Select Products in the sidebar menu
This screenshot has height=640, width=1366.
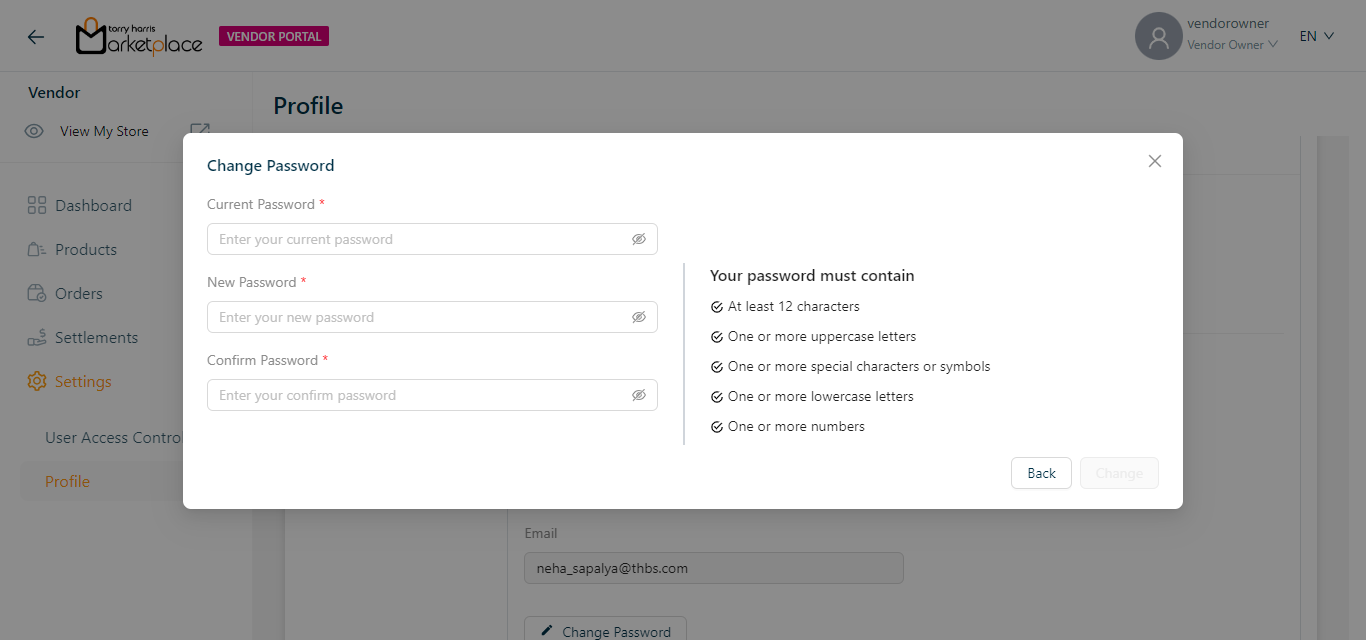86,249
